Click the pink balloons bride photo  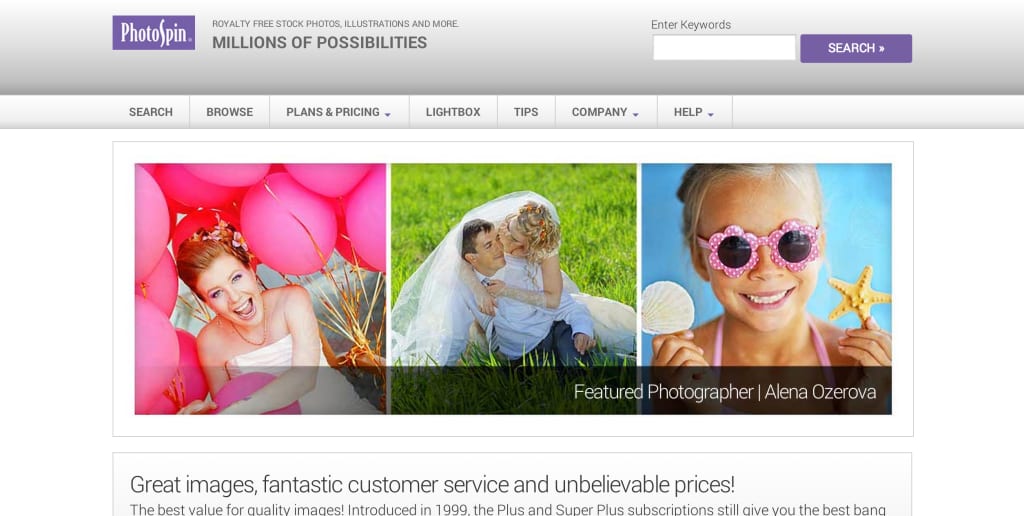coord(260,289)
